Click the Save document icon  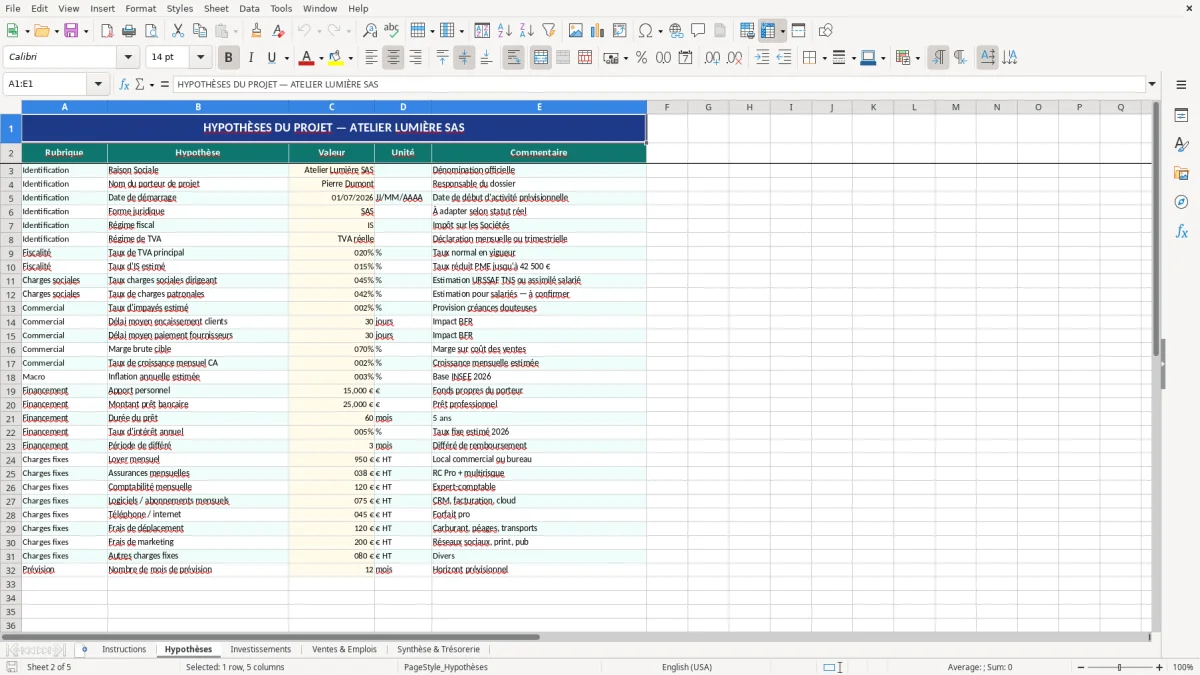click(71, 31)
